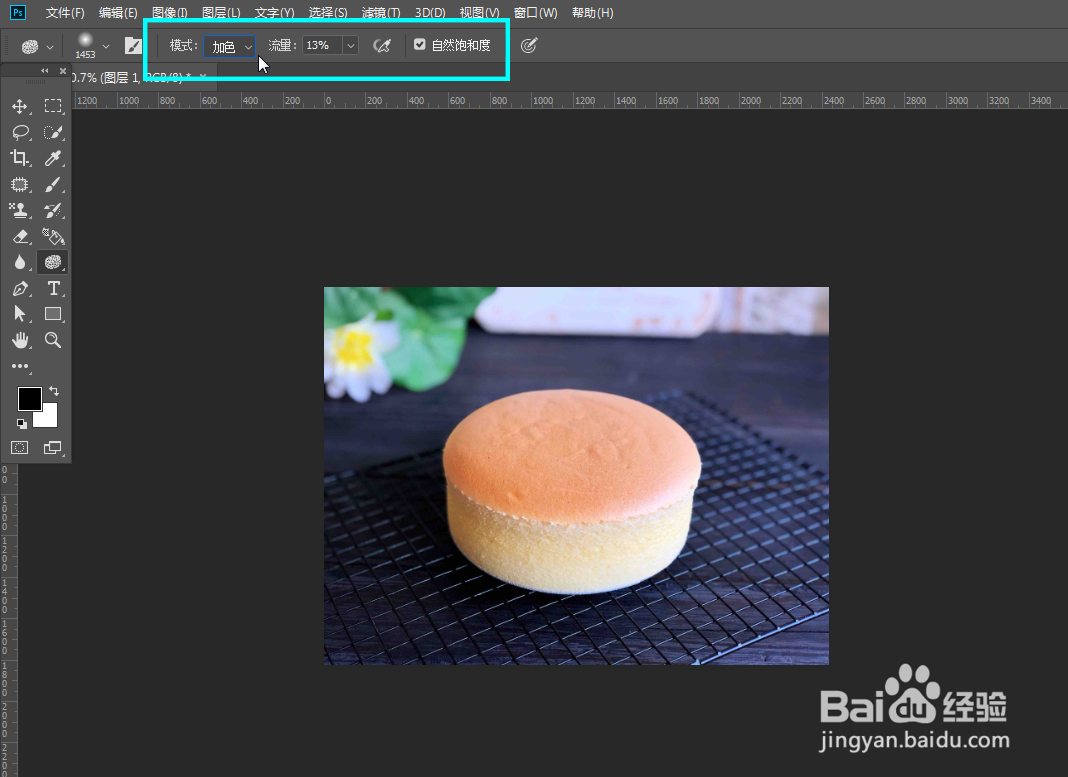This screenshot has height=777, width=1068.
Task: Toggle the brush settings panel
Action: click(x=133, y=46)
